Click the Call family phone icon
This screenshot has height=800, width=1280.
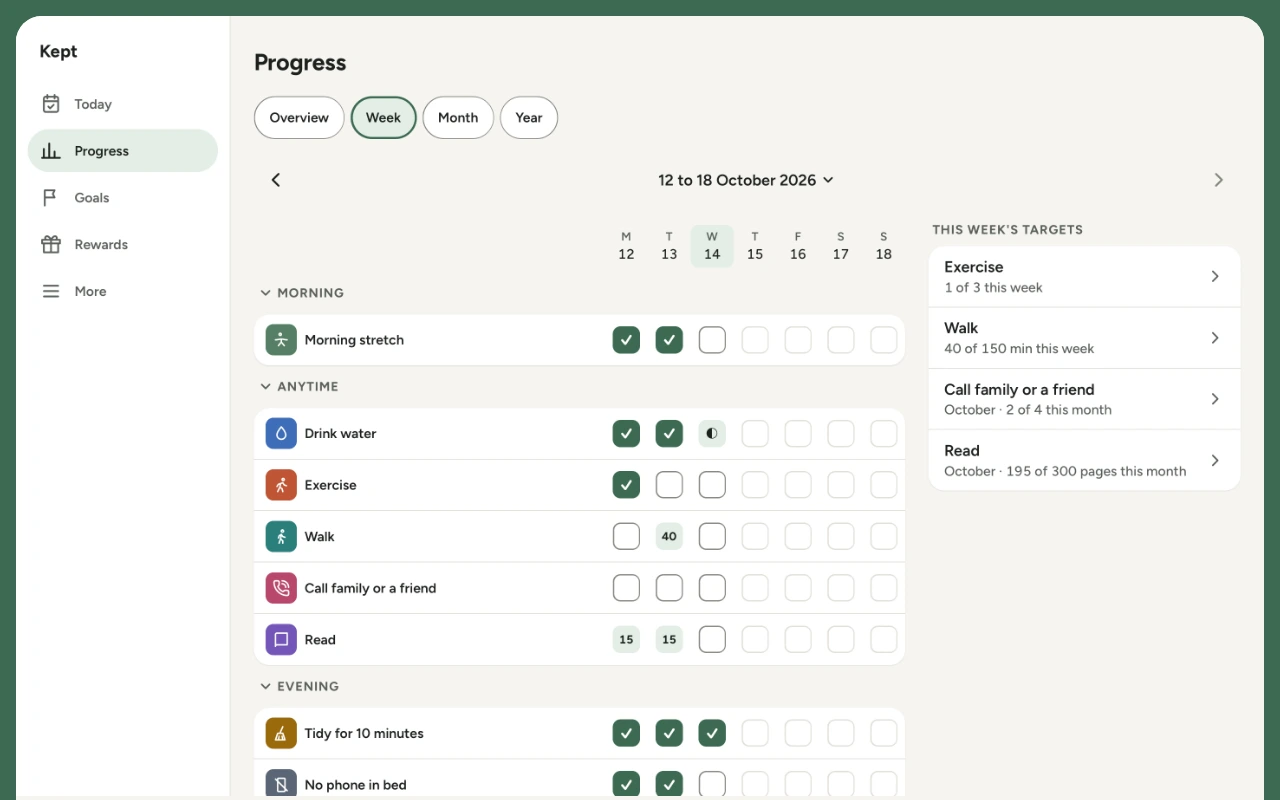(x=281, y=588)
